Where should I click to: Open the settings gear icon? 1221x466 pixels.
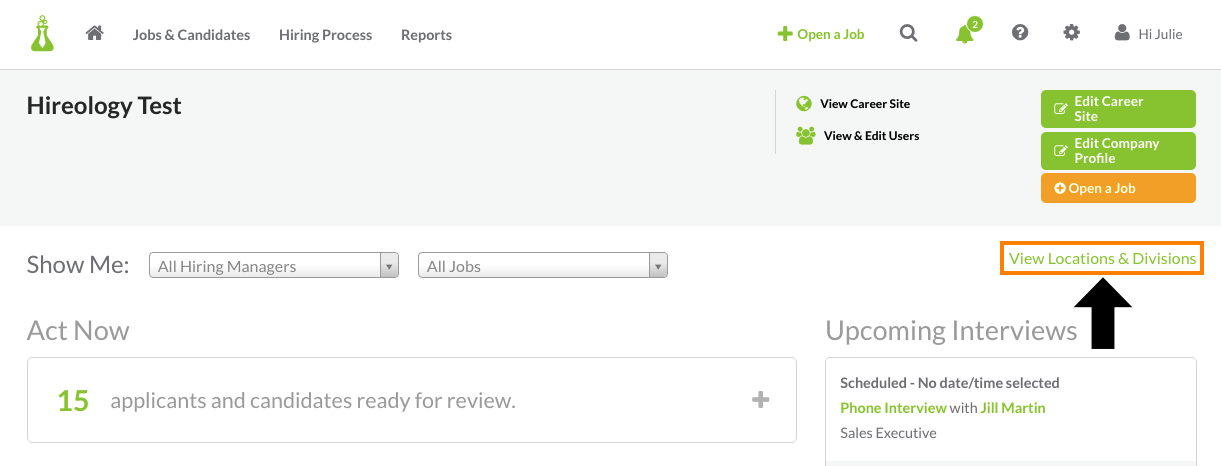point(1071,33)
